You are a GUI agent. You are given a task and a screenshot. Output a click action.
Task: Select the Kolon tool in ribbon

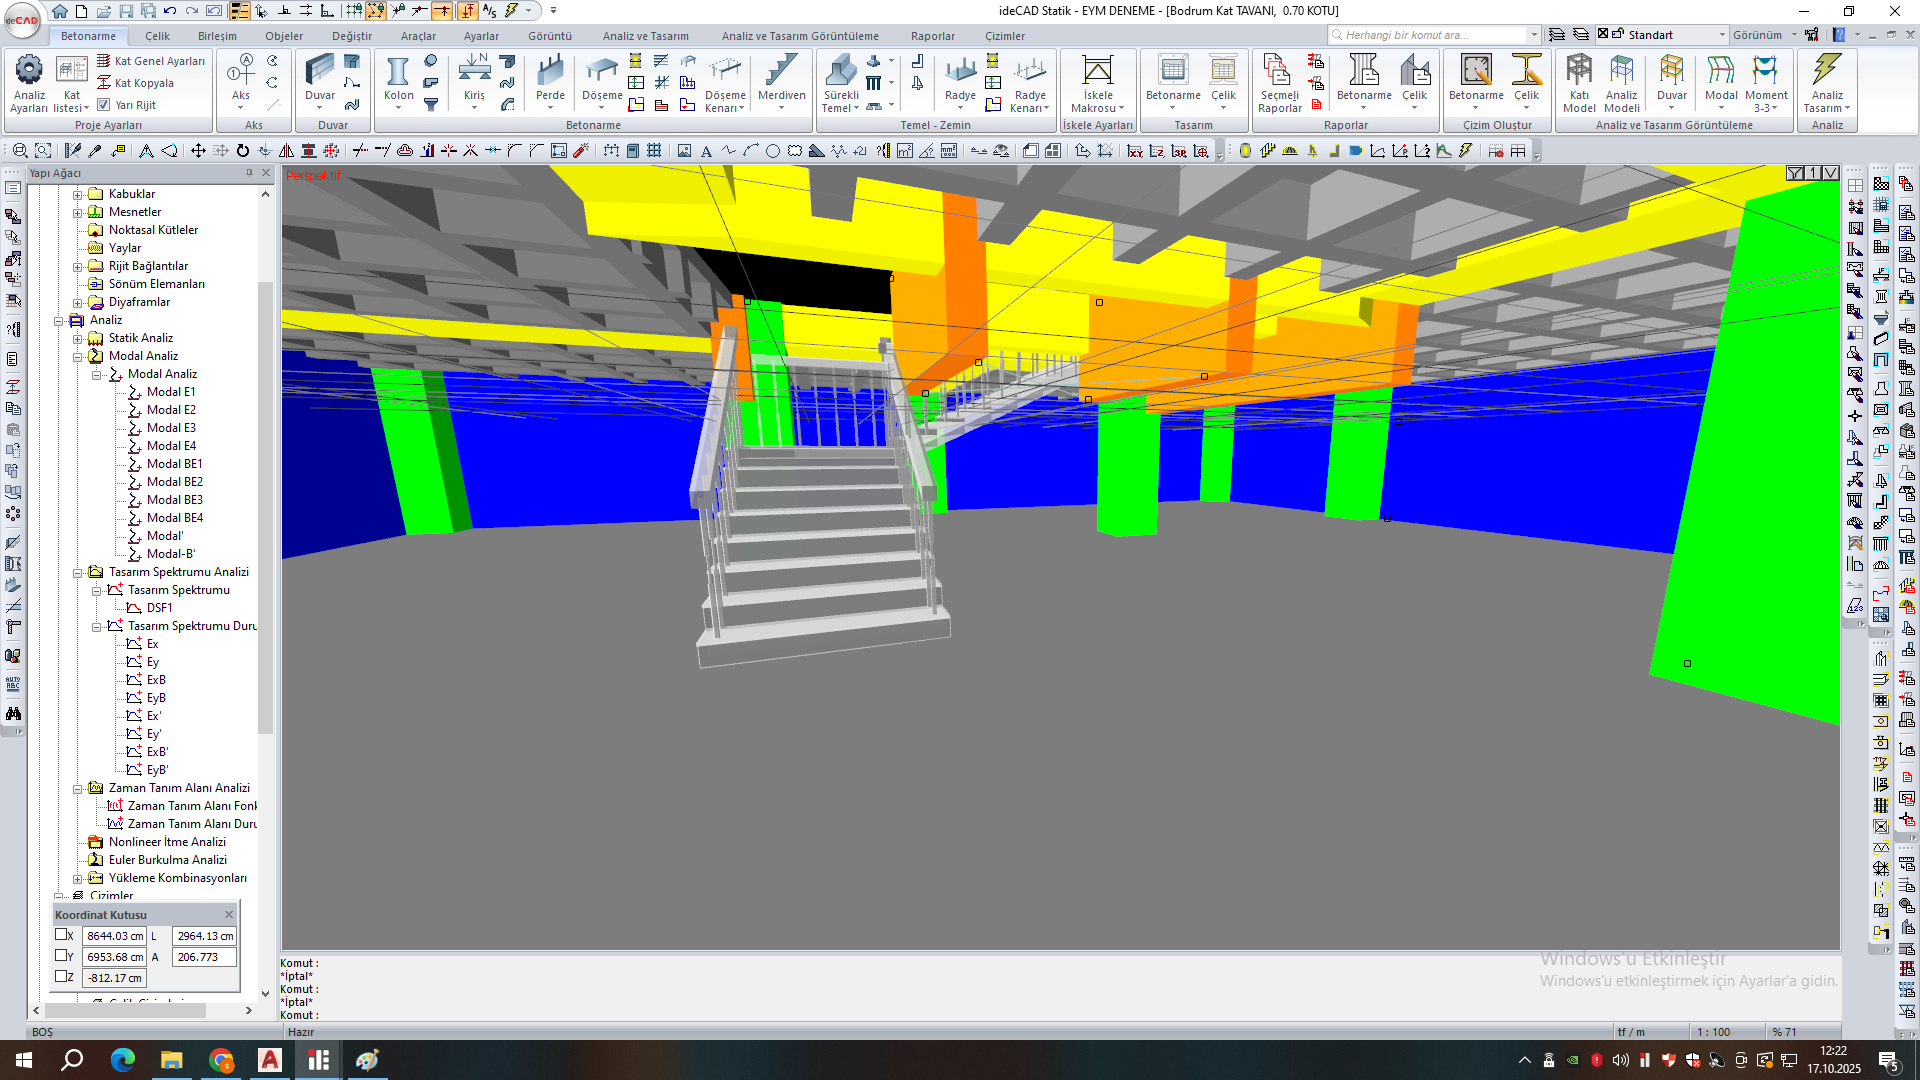(398, 78)
